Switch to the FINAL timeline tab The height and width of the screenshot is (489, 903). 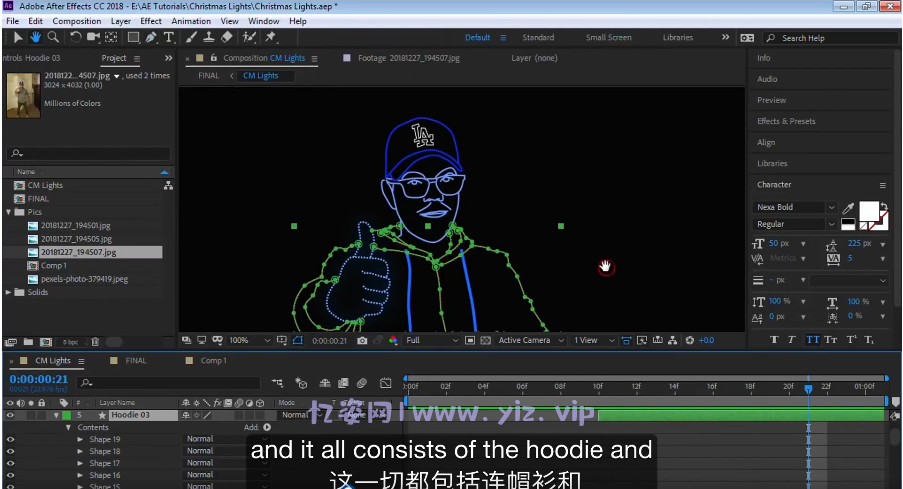tap(136, 361)
